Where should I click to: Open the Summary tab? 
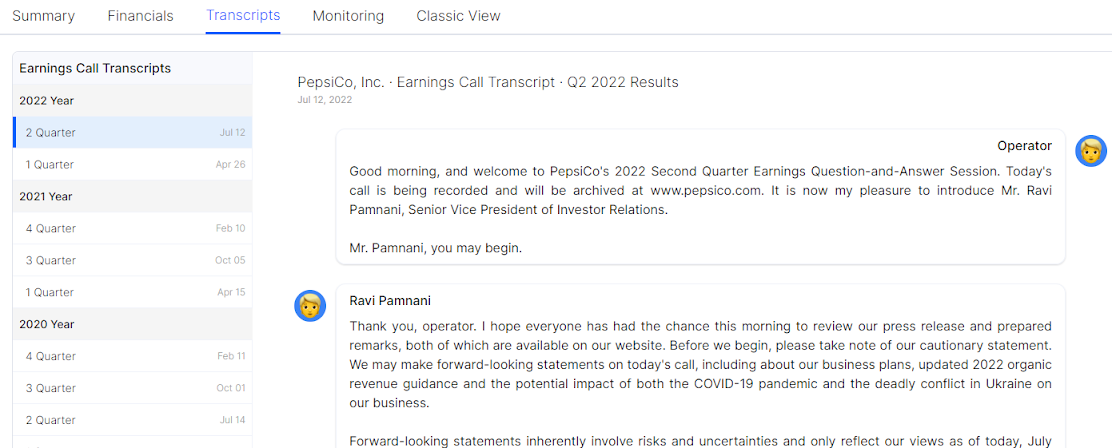tap(43, 16)
